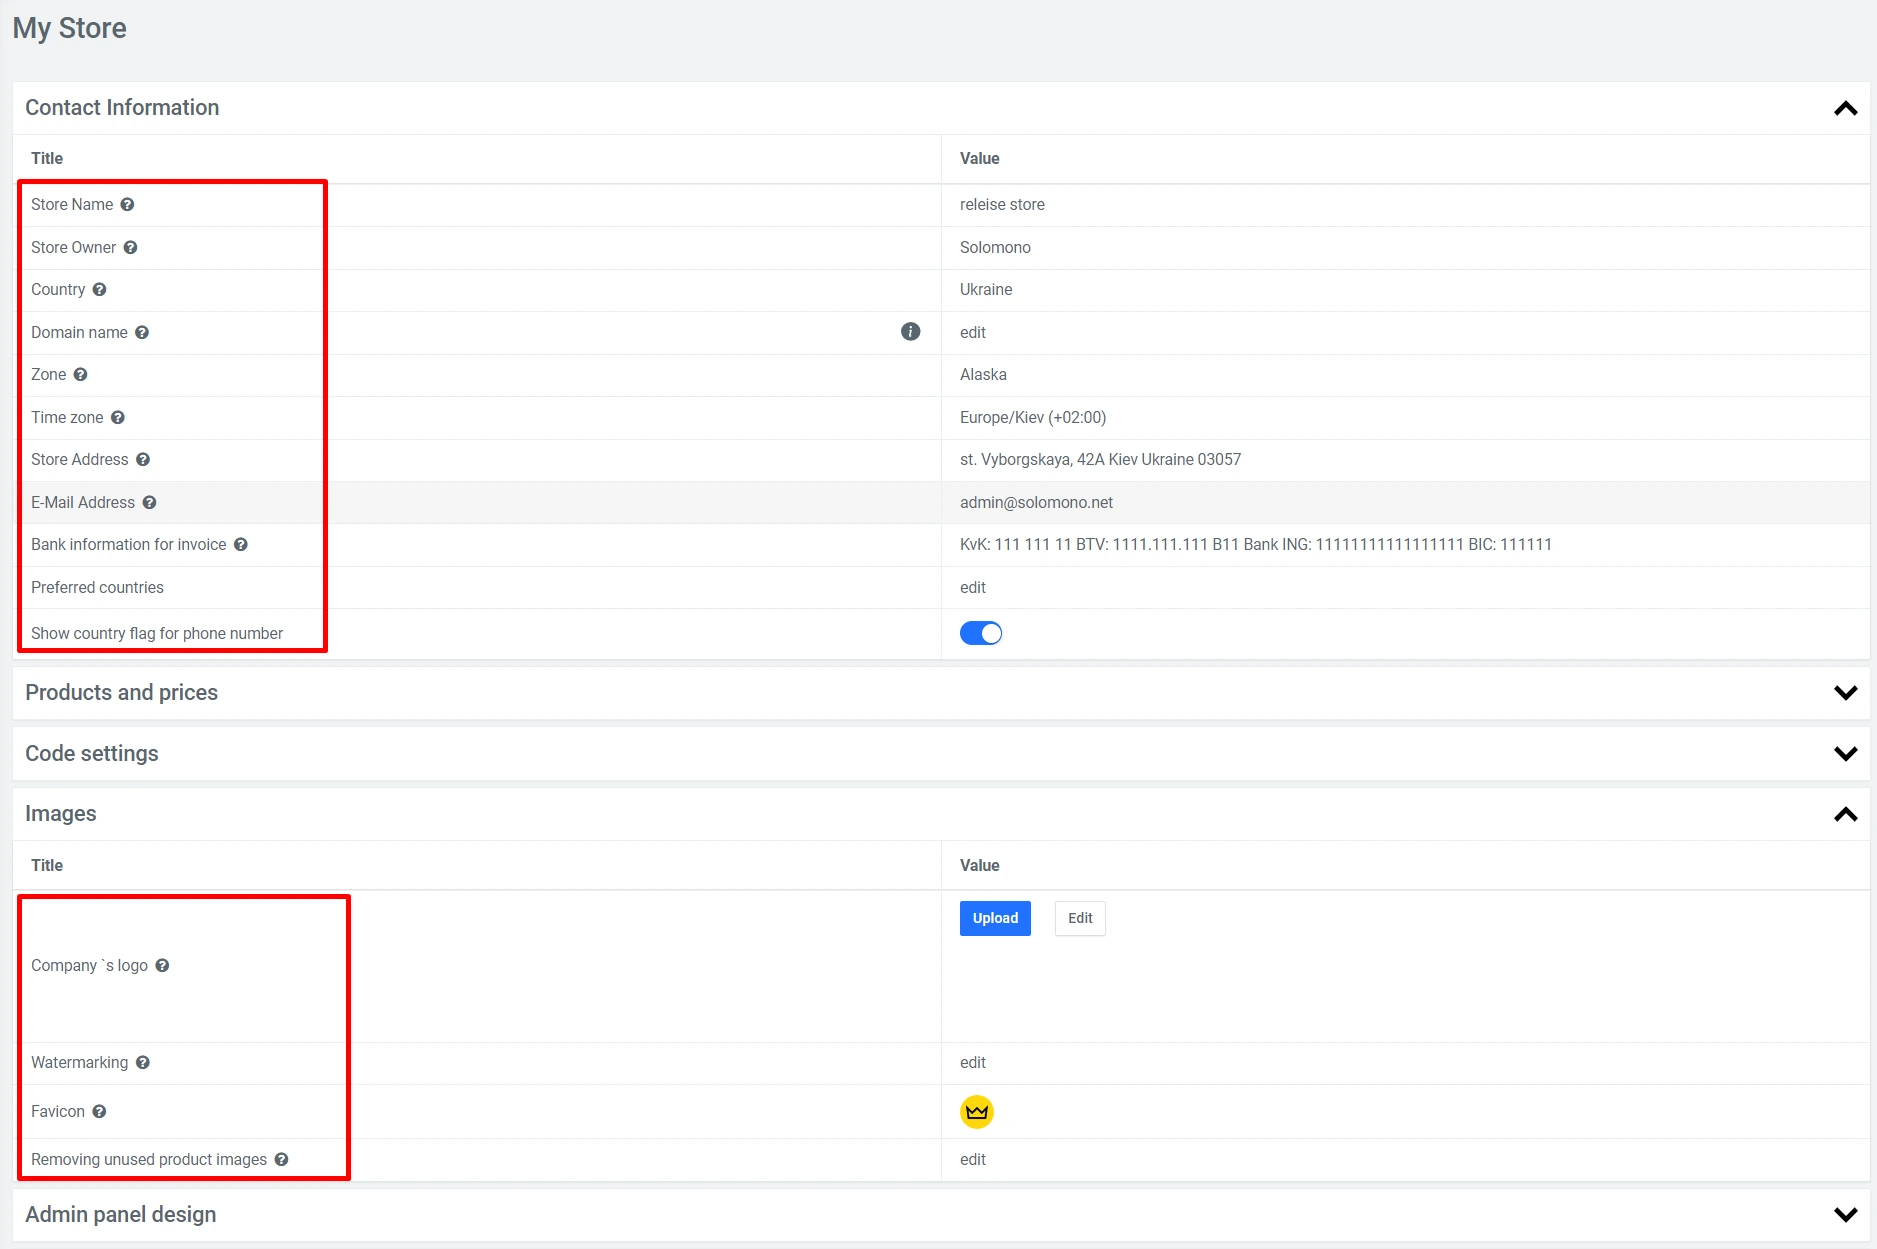Click the admin@solomono.net email value
1877x1249 pixels.
click(1036, 503)
